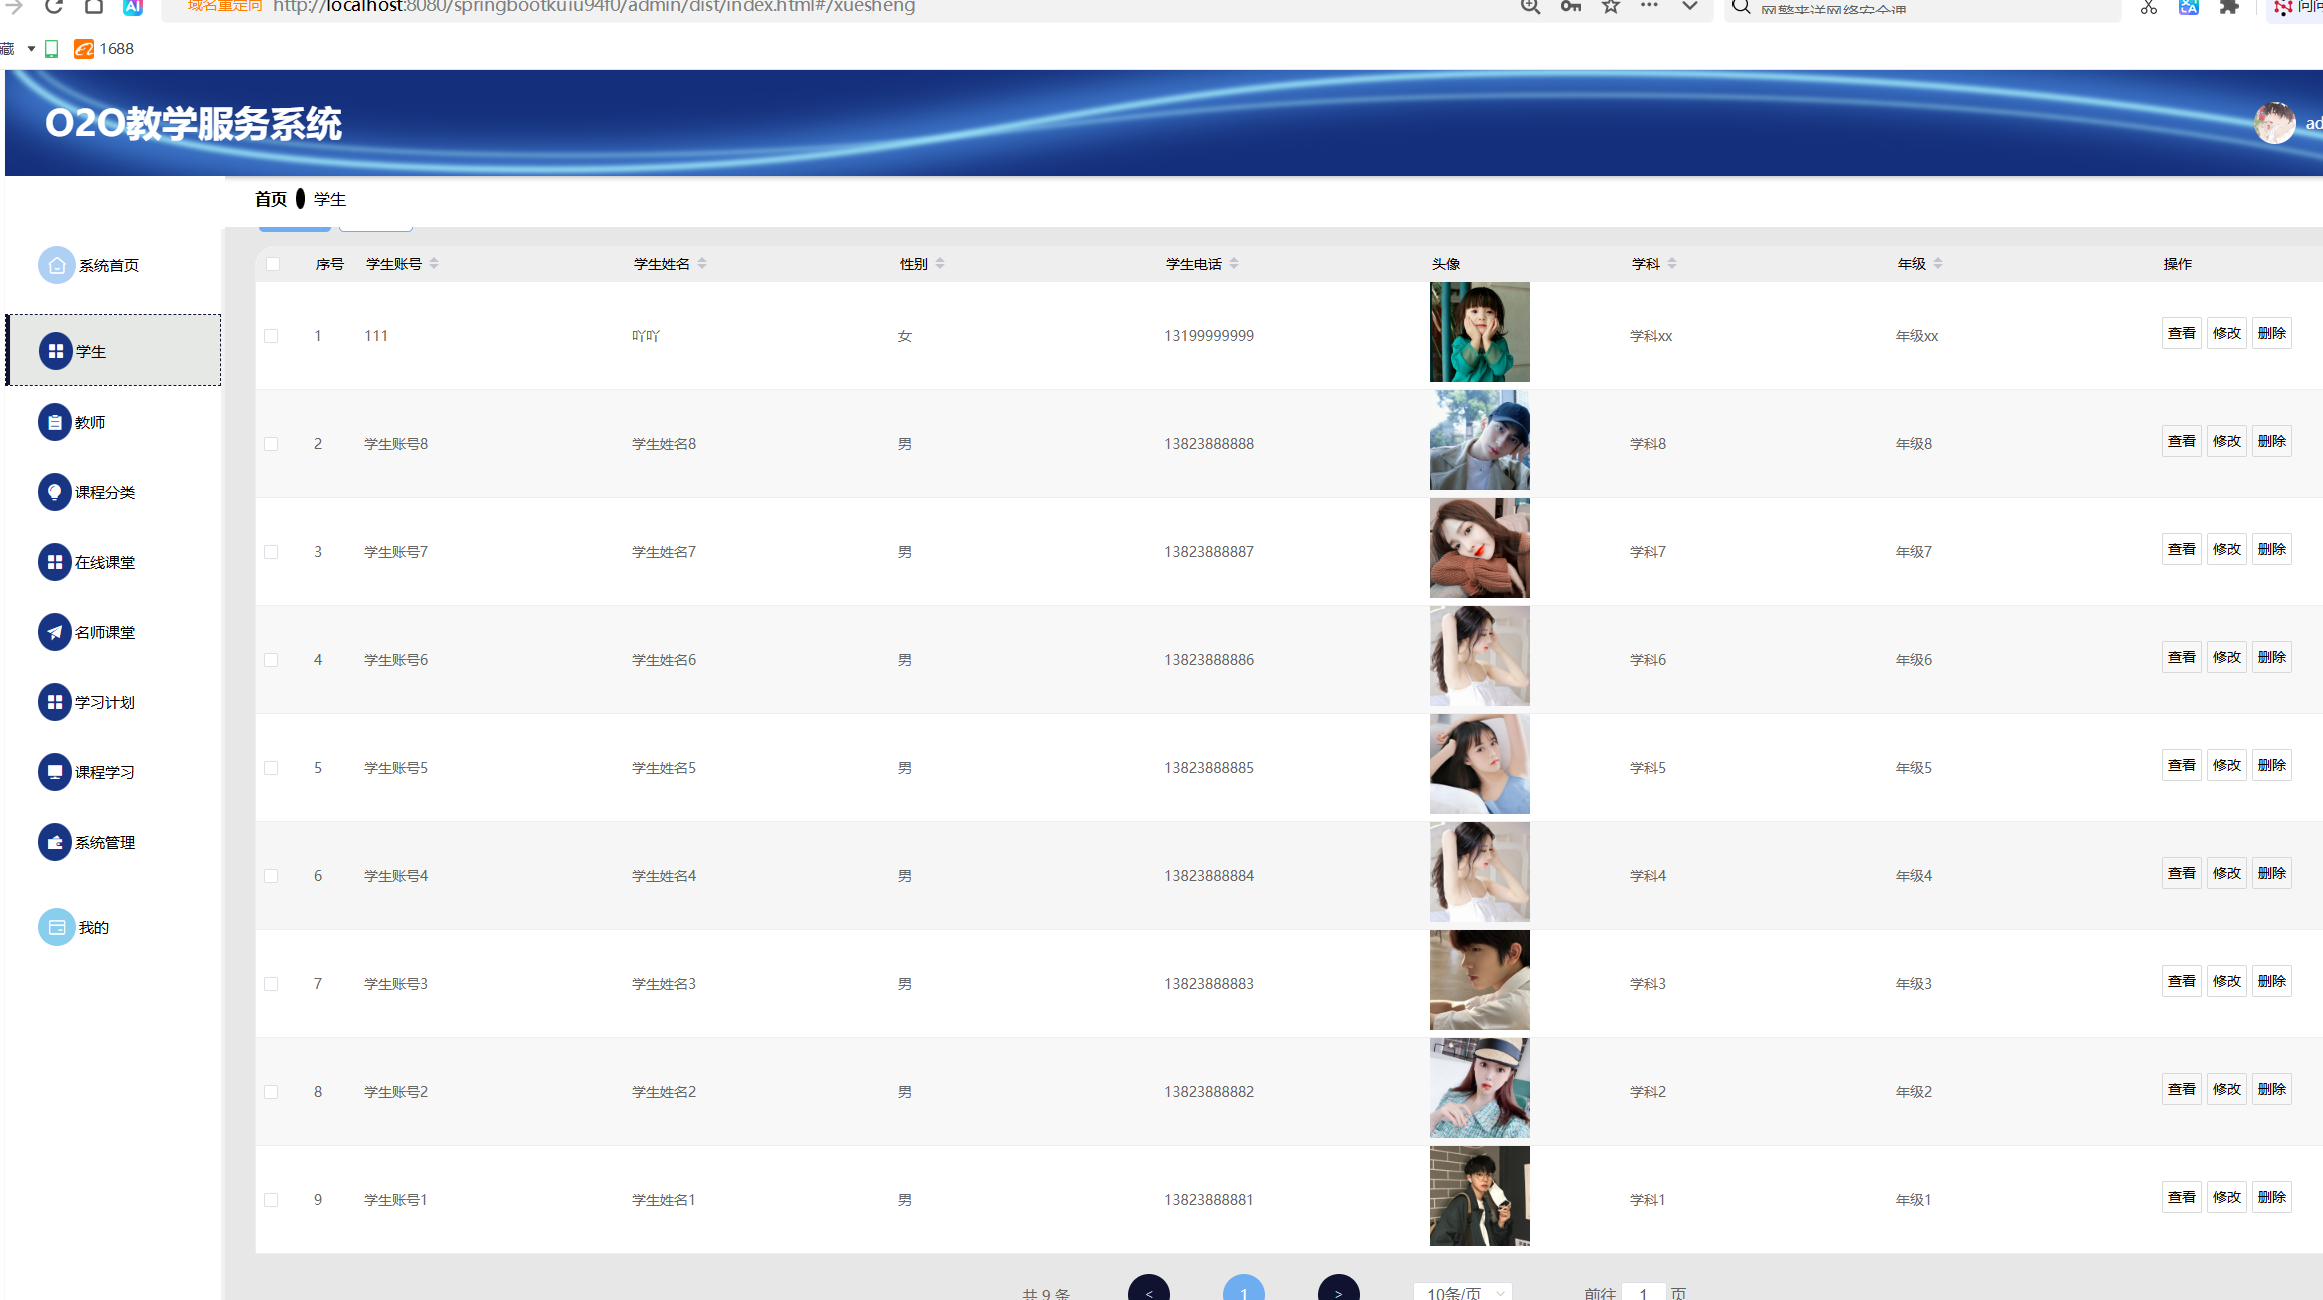Click the 系统管理 icon in sidebar

coord(55,842)
